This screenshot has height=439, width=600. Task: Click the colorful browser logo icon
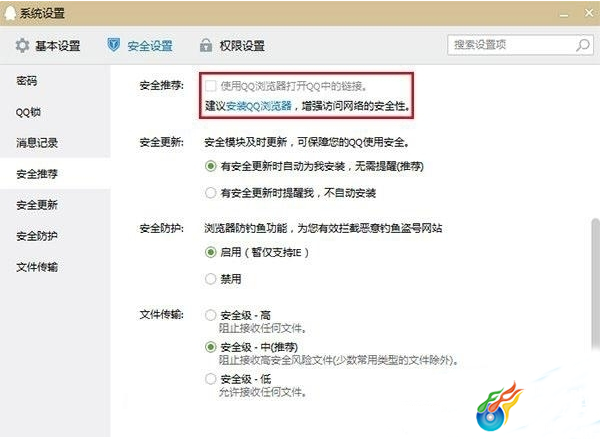(x=499, y=406)
